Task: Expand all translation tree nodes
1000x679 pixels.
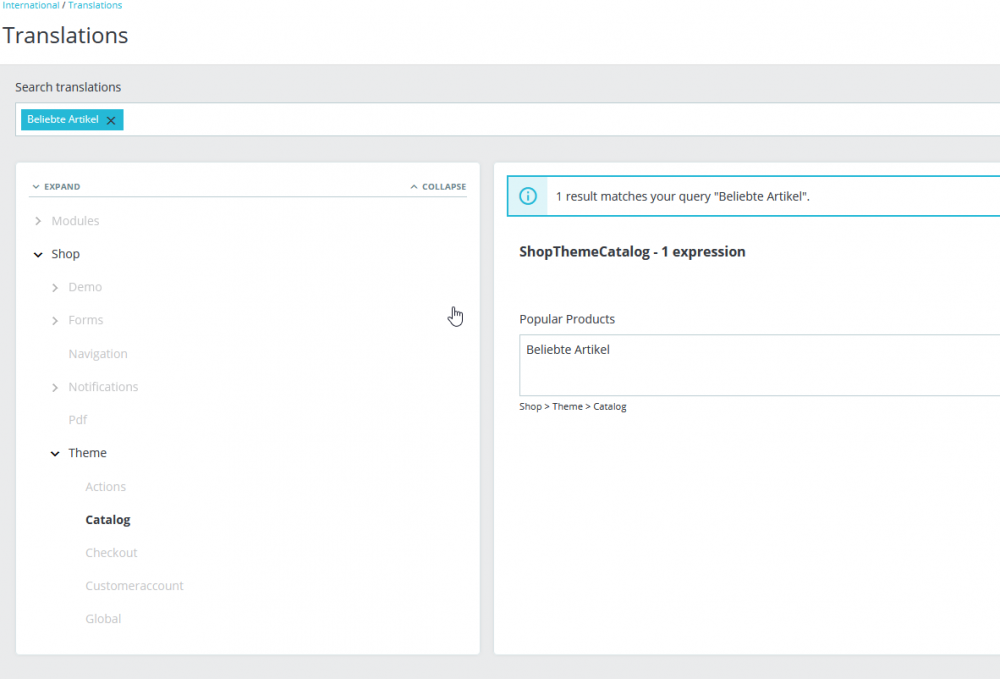Action: click(56, 187)
